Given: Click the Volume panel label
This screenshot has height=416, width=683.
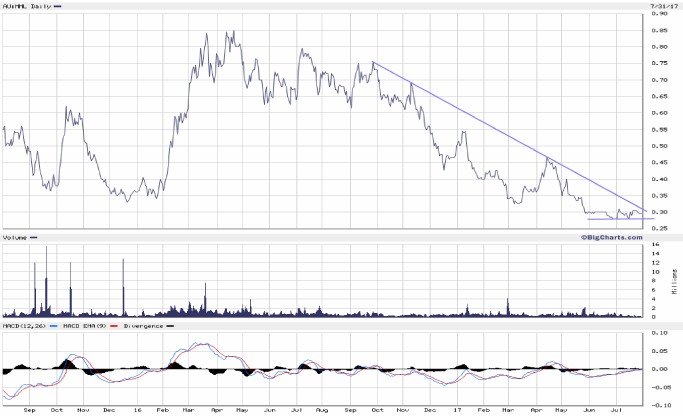Looking at the screenshot, I should coord(14,237).
